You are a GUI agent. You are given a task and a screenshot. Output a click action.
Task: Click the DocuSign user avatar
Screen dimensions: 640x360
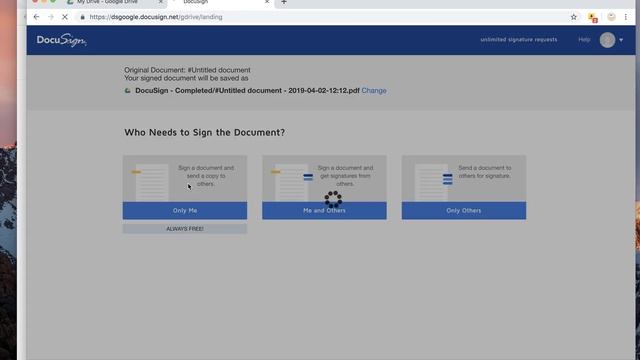(x=607, y=40)
